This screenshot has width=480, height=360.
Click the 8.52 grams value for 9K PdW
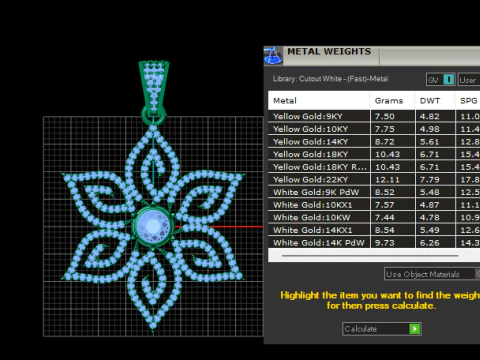(x=385, y=192)
